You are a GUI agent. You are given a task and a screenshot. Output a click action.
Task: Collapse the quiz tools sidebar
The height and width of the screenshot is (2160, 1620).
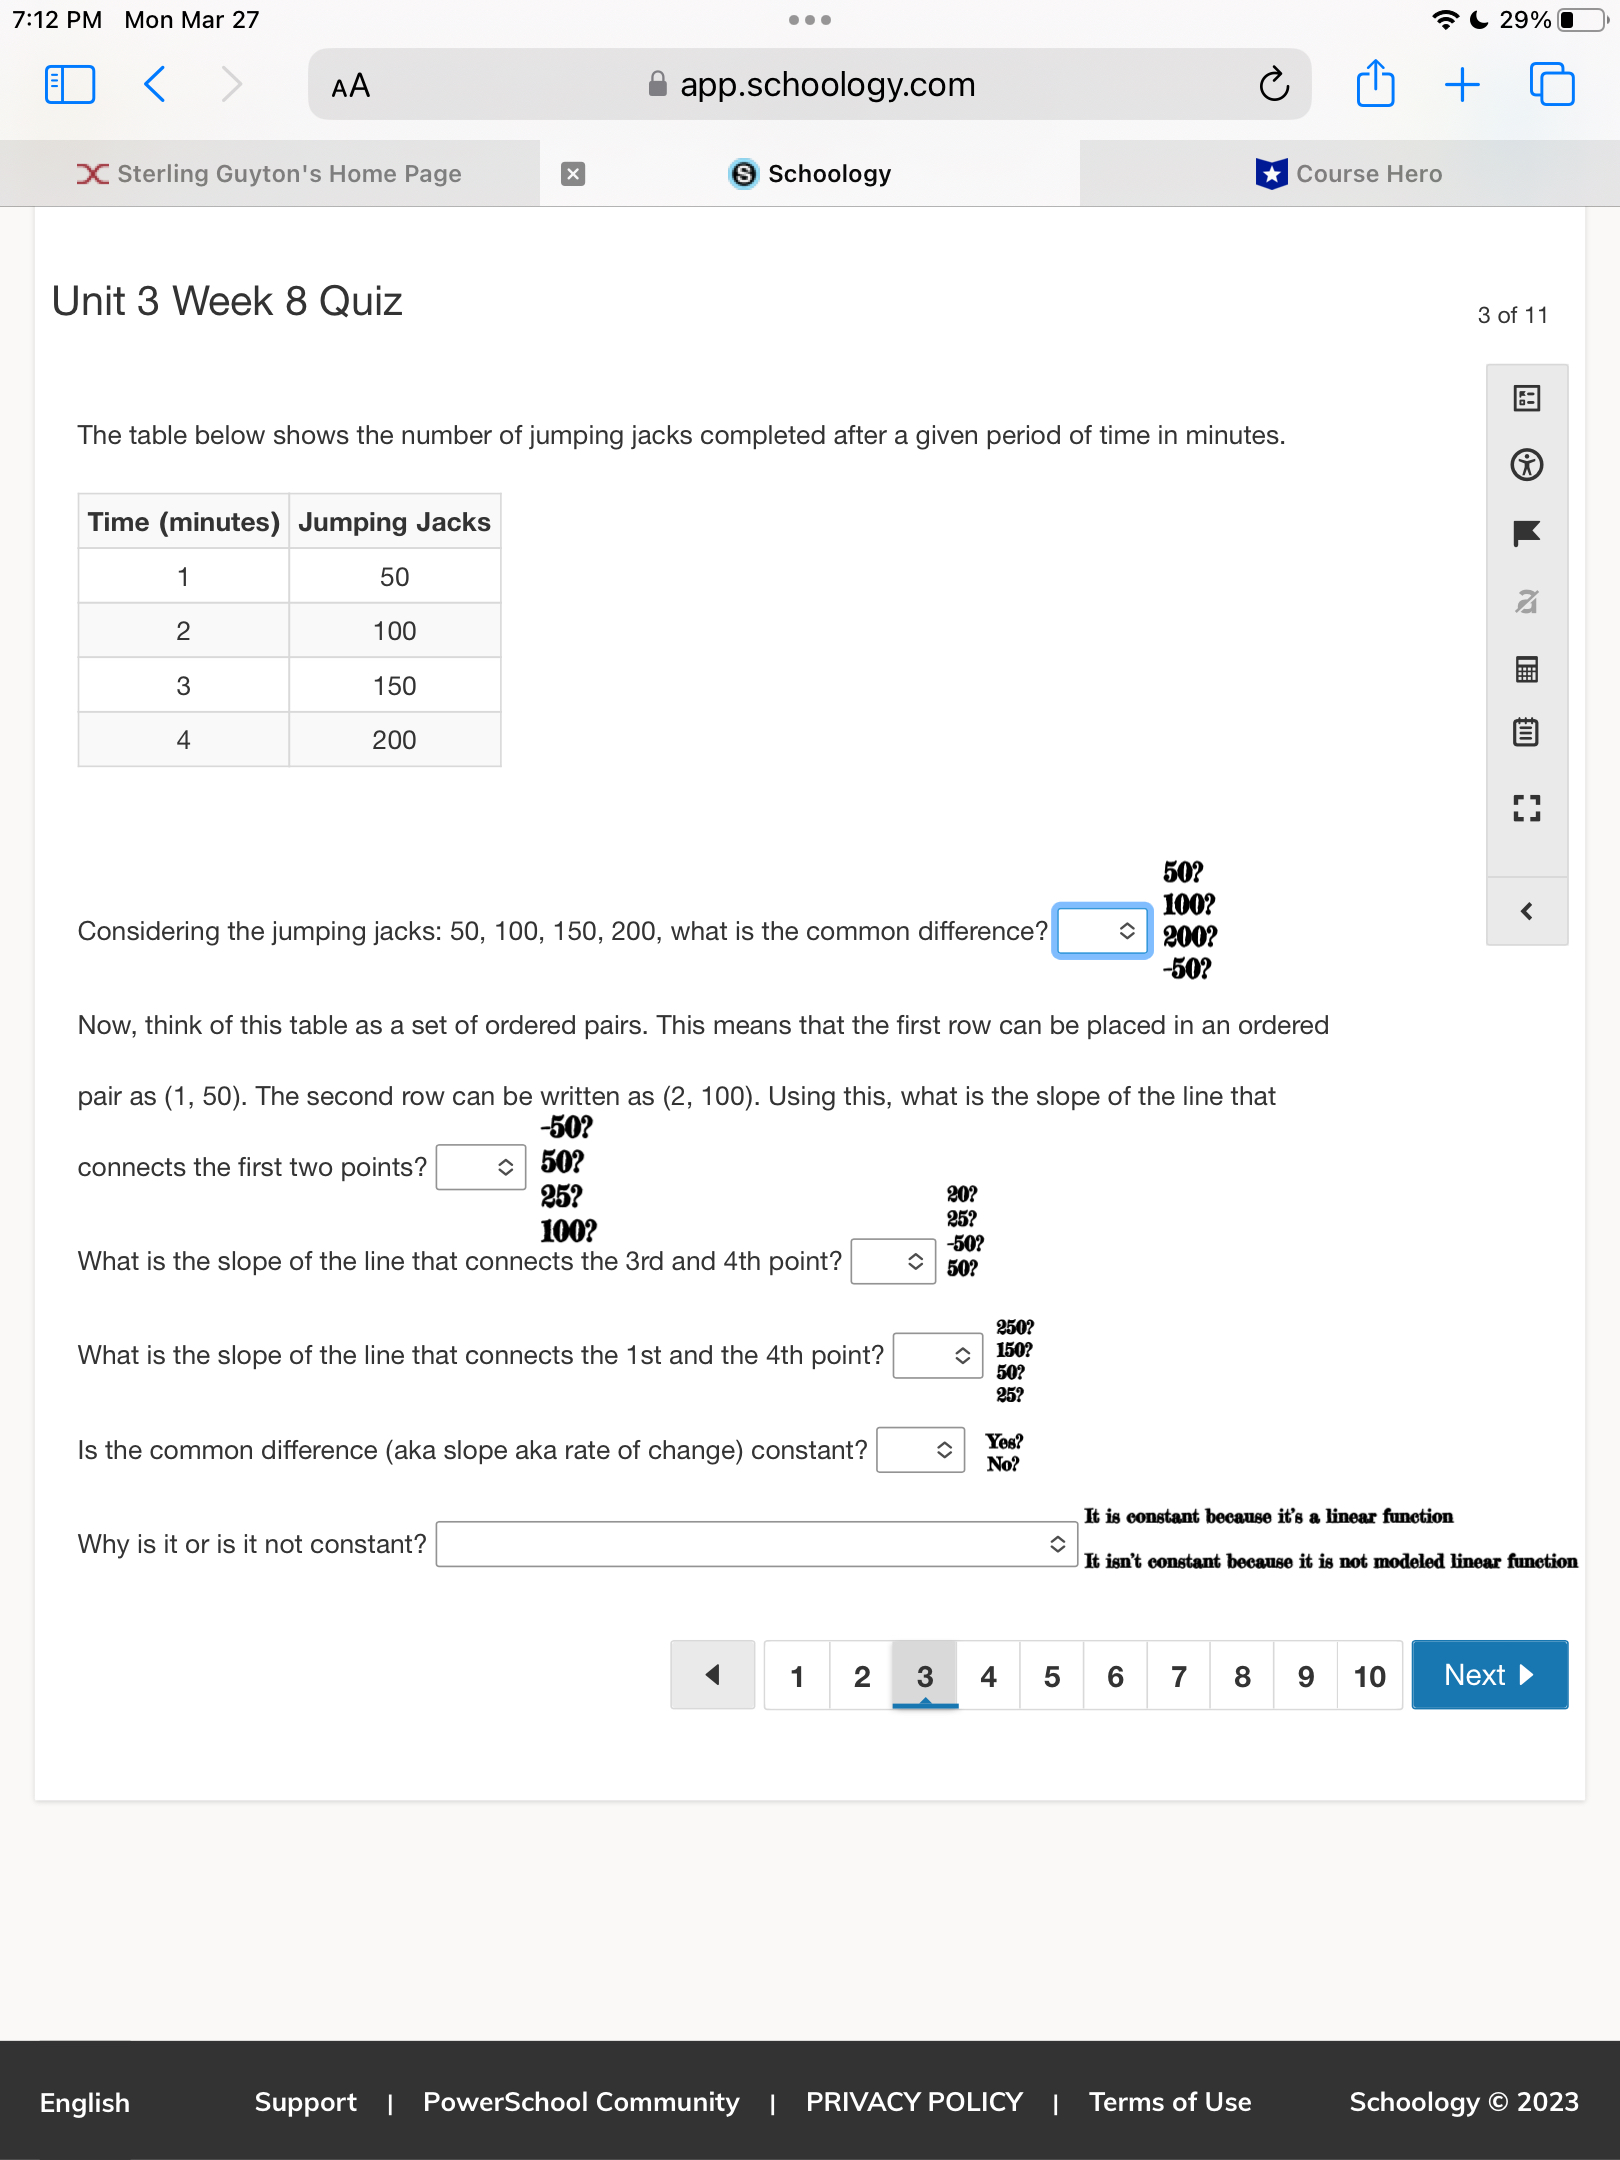click(x=1527, y=910)
